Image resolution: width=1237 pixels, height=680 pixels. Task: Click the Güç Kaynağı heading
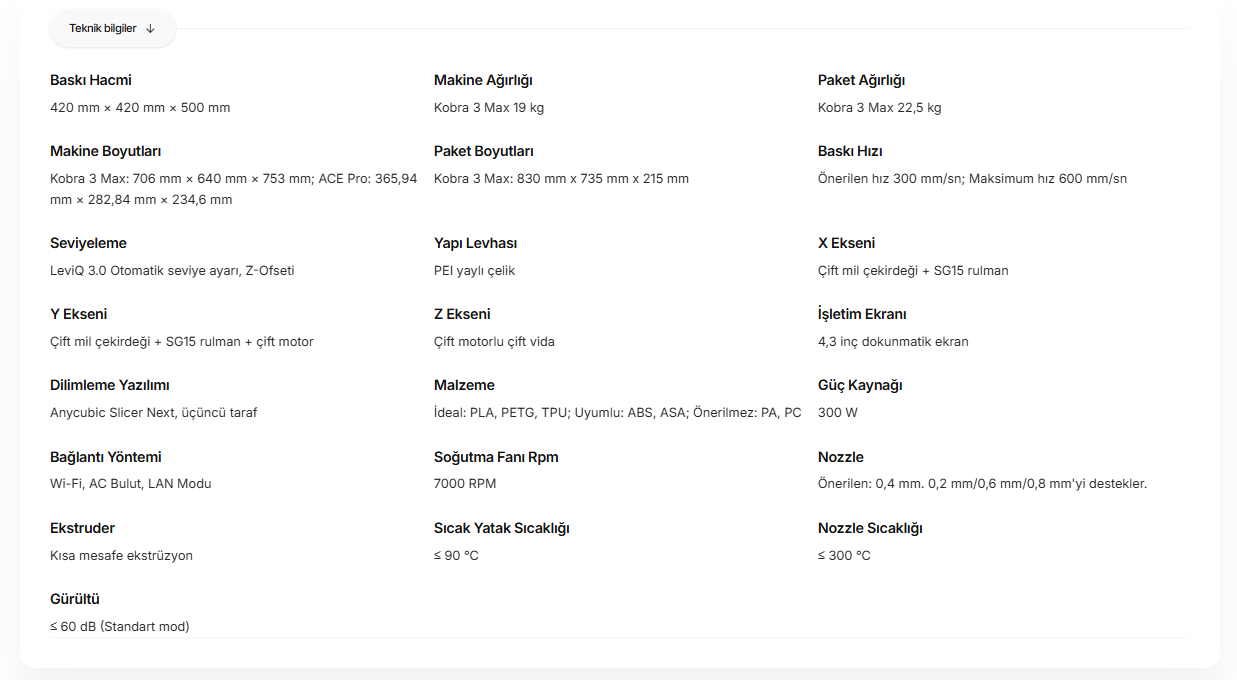[860, 385]
